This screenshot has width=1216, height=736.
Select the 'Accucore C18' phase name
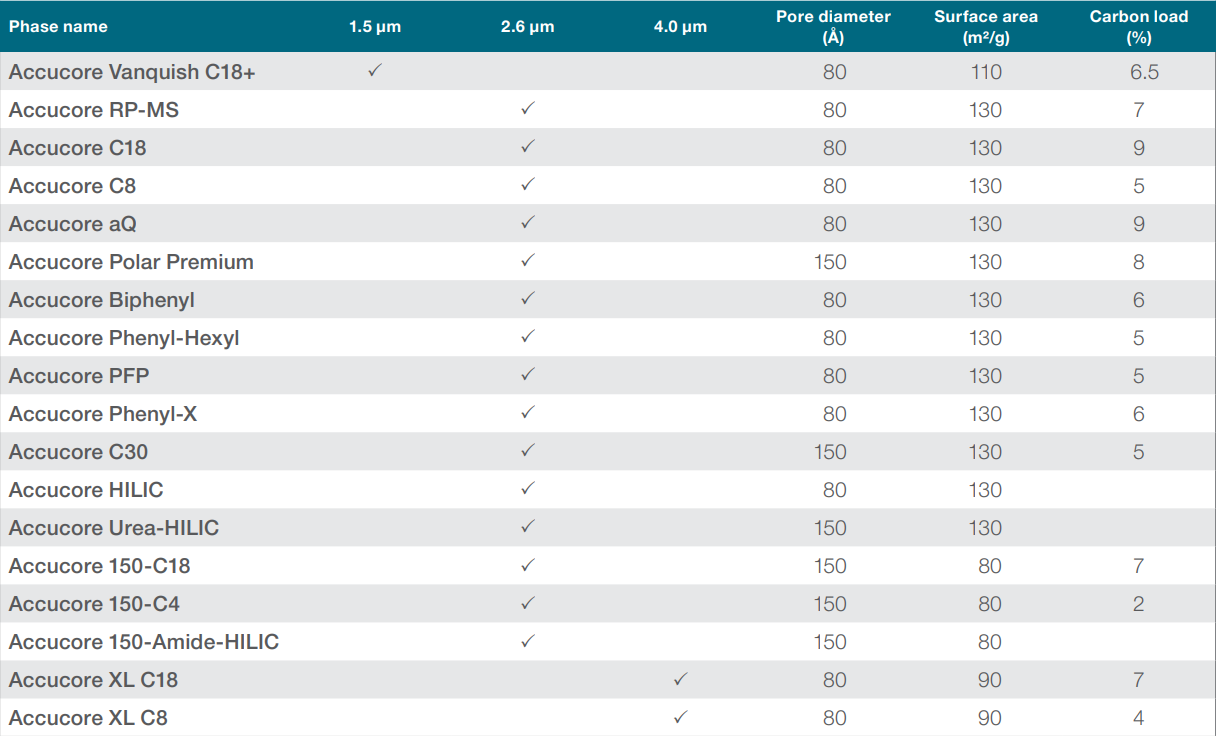[x=78, y=148]
